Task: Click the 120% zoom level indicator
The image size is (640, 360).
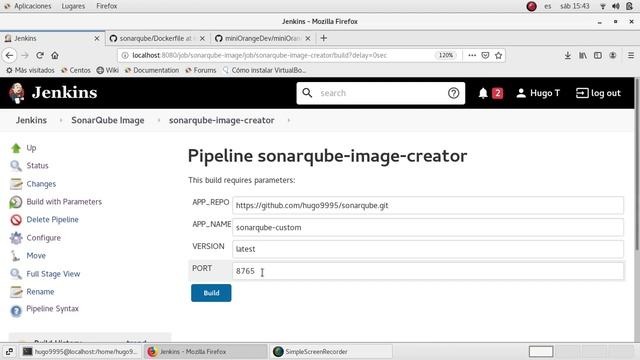Action: point(446,55)
